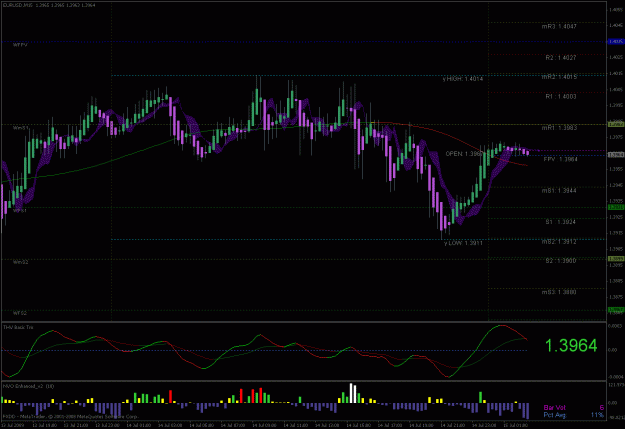This screenshot has width=625, height=429.
Task: Click the 14 Jul 15:00 time label
Action: pos(358,425)
